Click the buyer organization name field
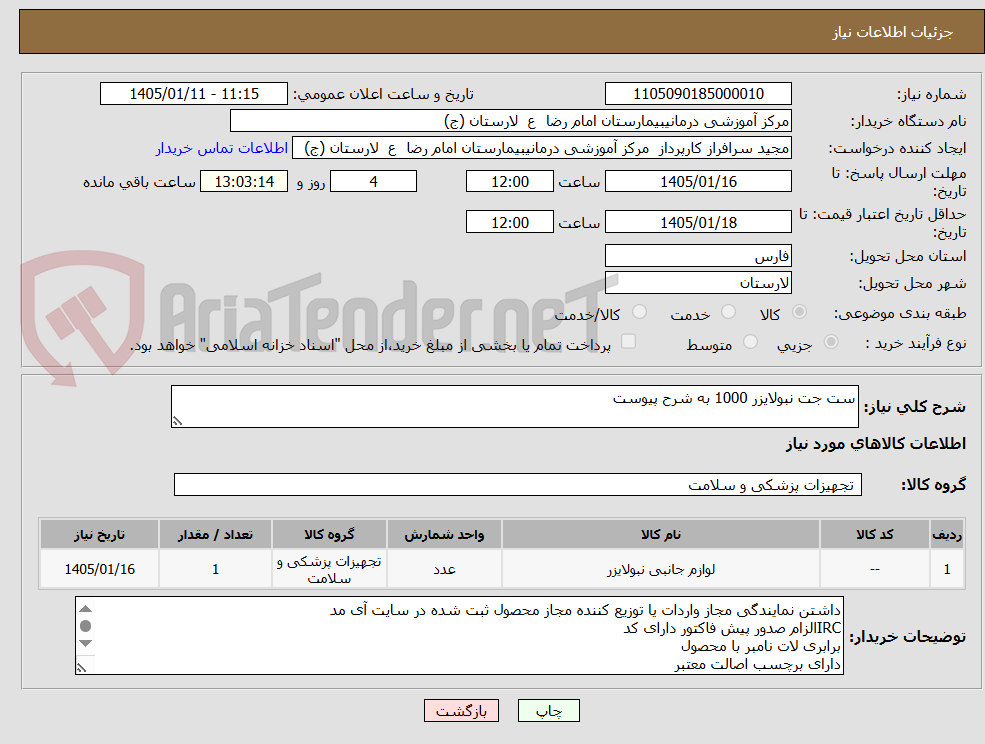This screenshot has height=744, width=985. [x=510, y=121]
